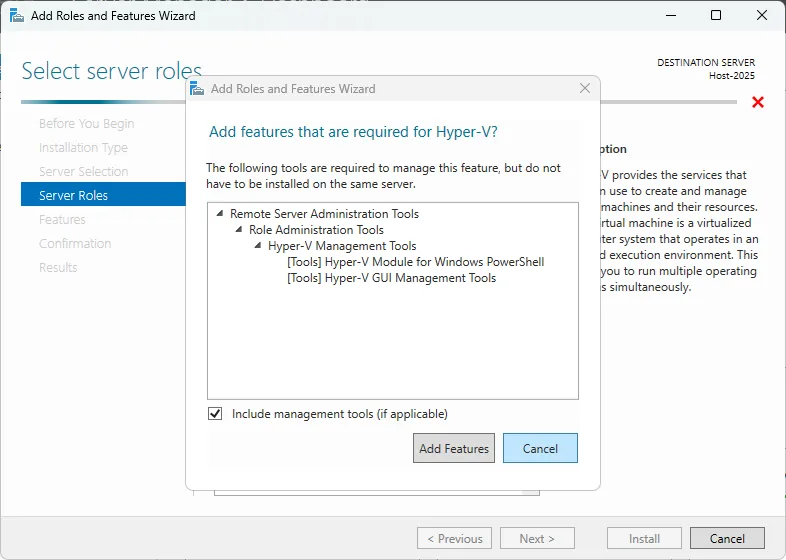Image resolution: width=786 pixels, height=560 pixels.
Task: Close the main wizard window
Action: [x=762, y=16]
